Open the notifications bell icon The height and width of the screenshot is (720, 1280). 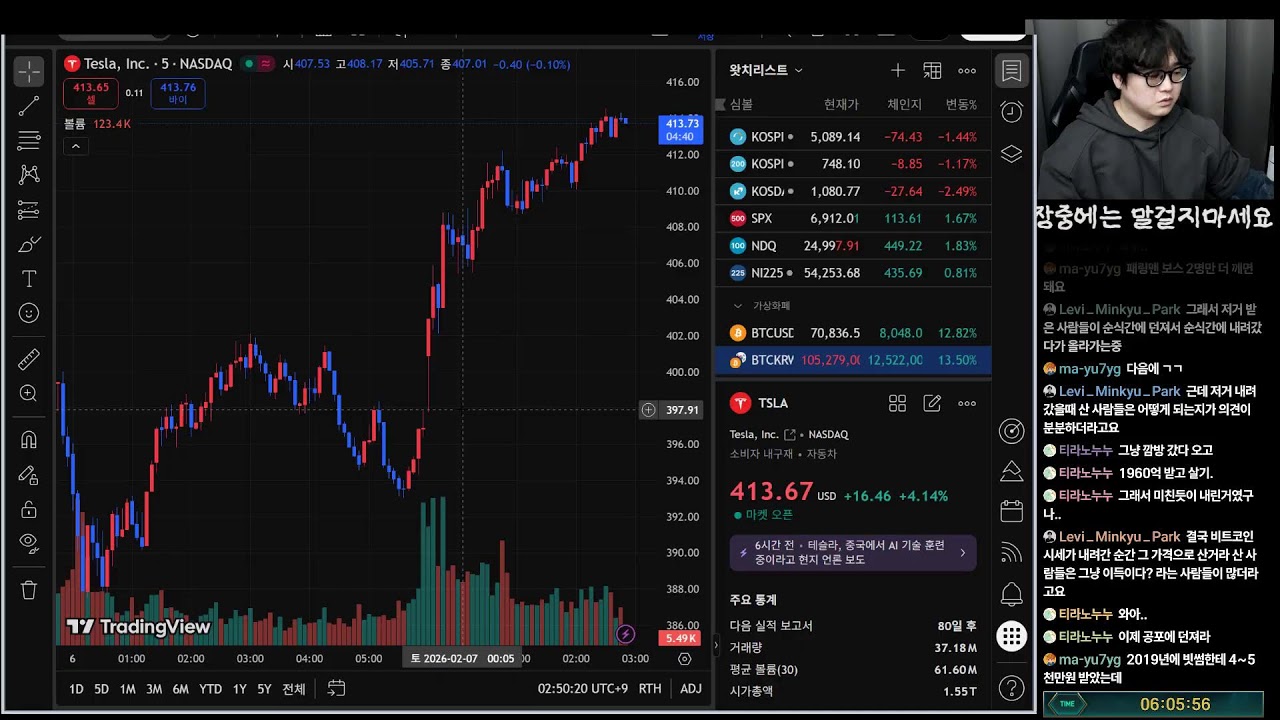[x=1012, y=594]
